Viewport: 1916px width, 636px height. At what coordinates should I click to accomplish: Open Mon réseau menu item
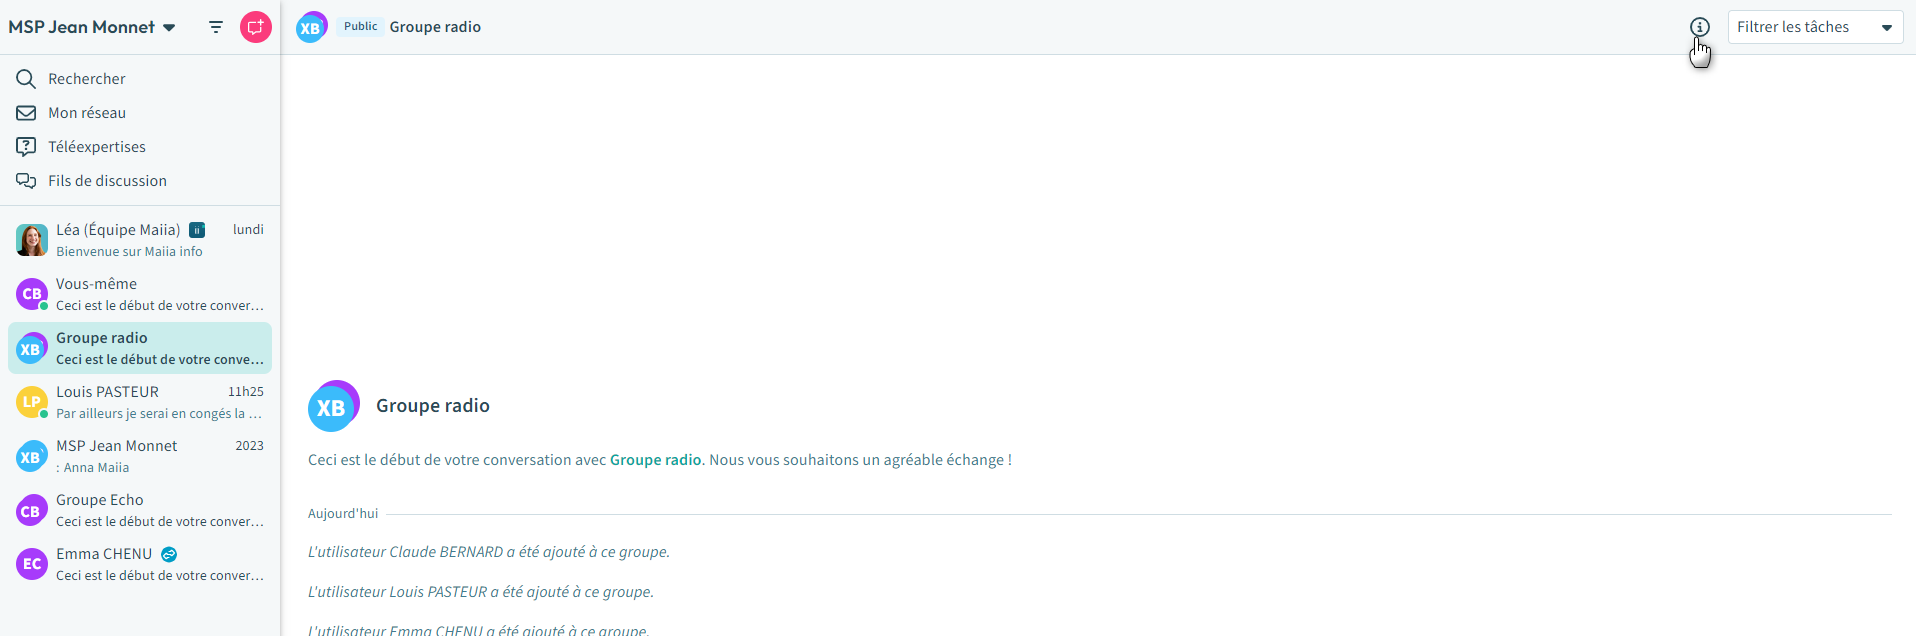tap(87, 113)
